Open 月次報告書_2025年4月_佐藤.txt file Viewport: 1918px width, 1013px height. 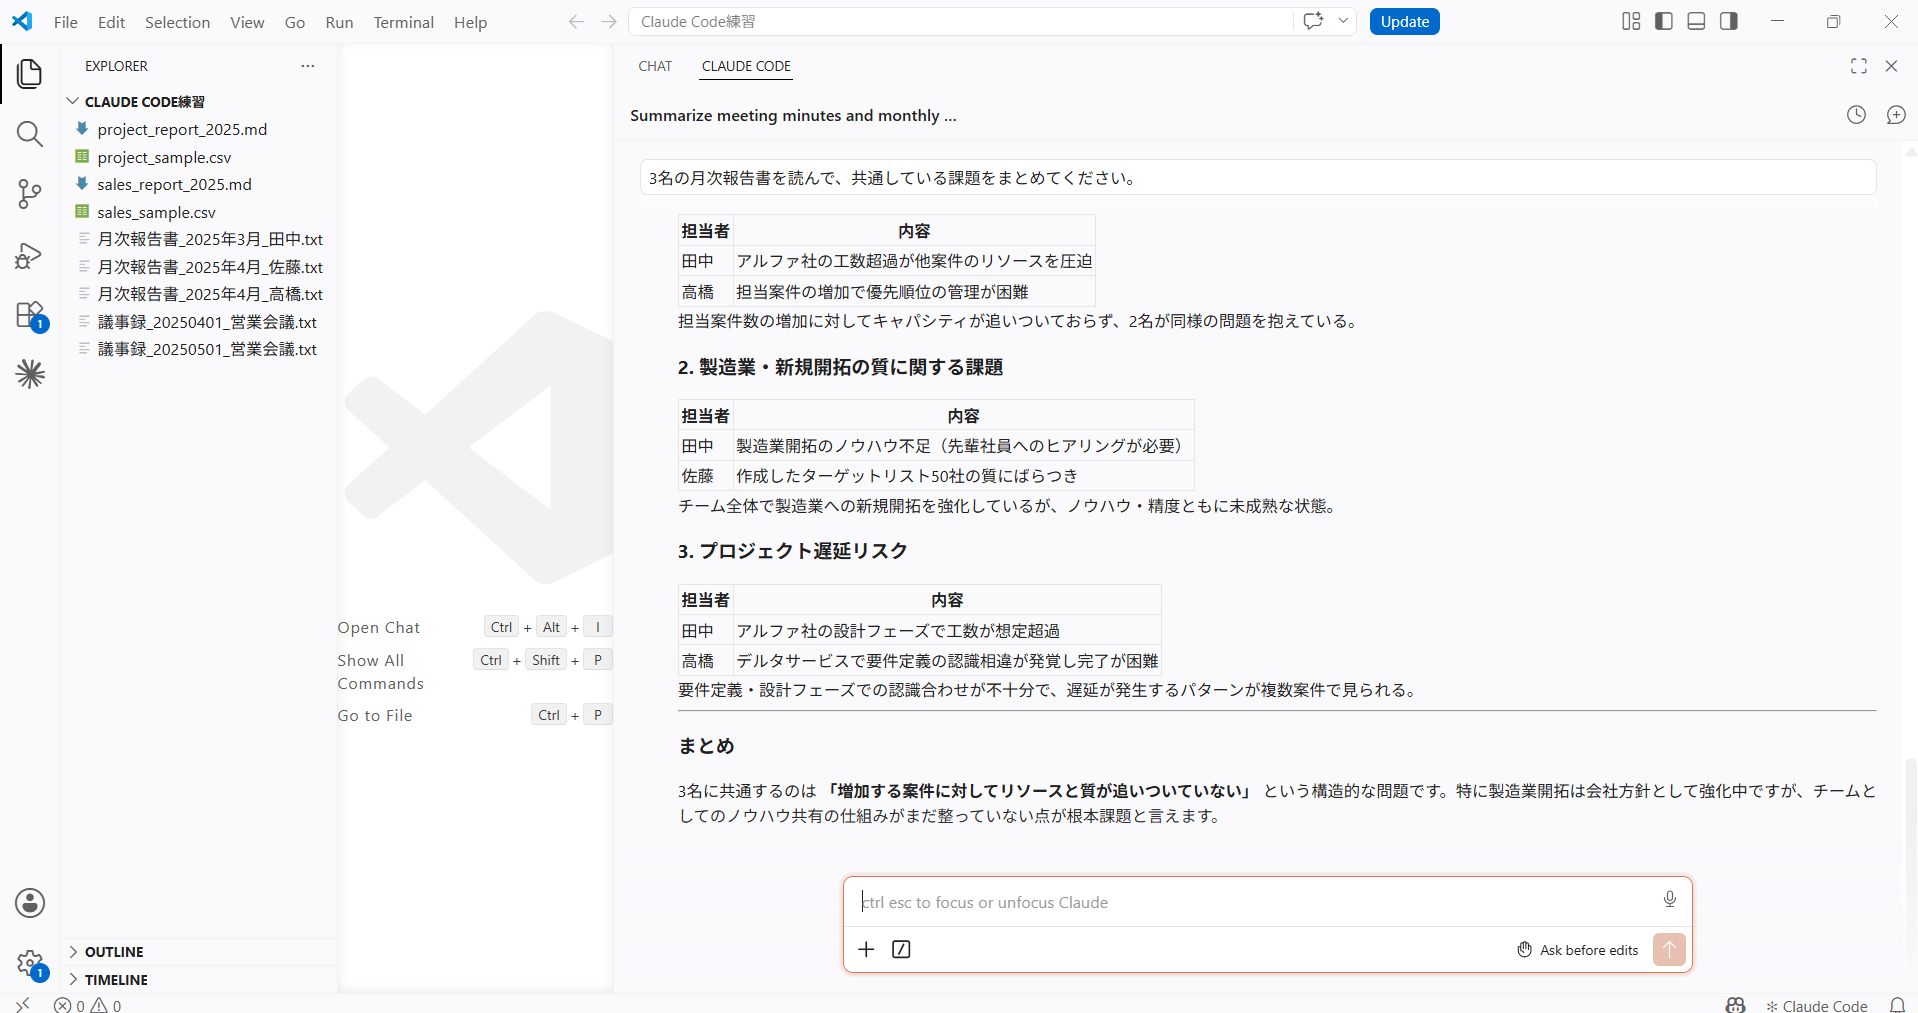click(x=210, y=267)
